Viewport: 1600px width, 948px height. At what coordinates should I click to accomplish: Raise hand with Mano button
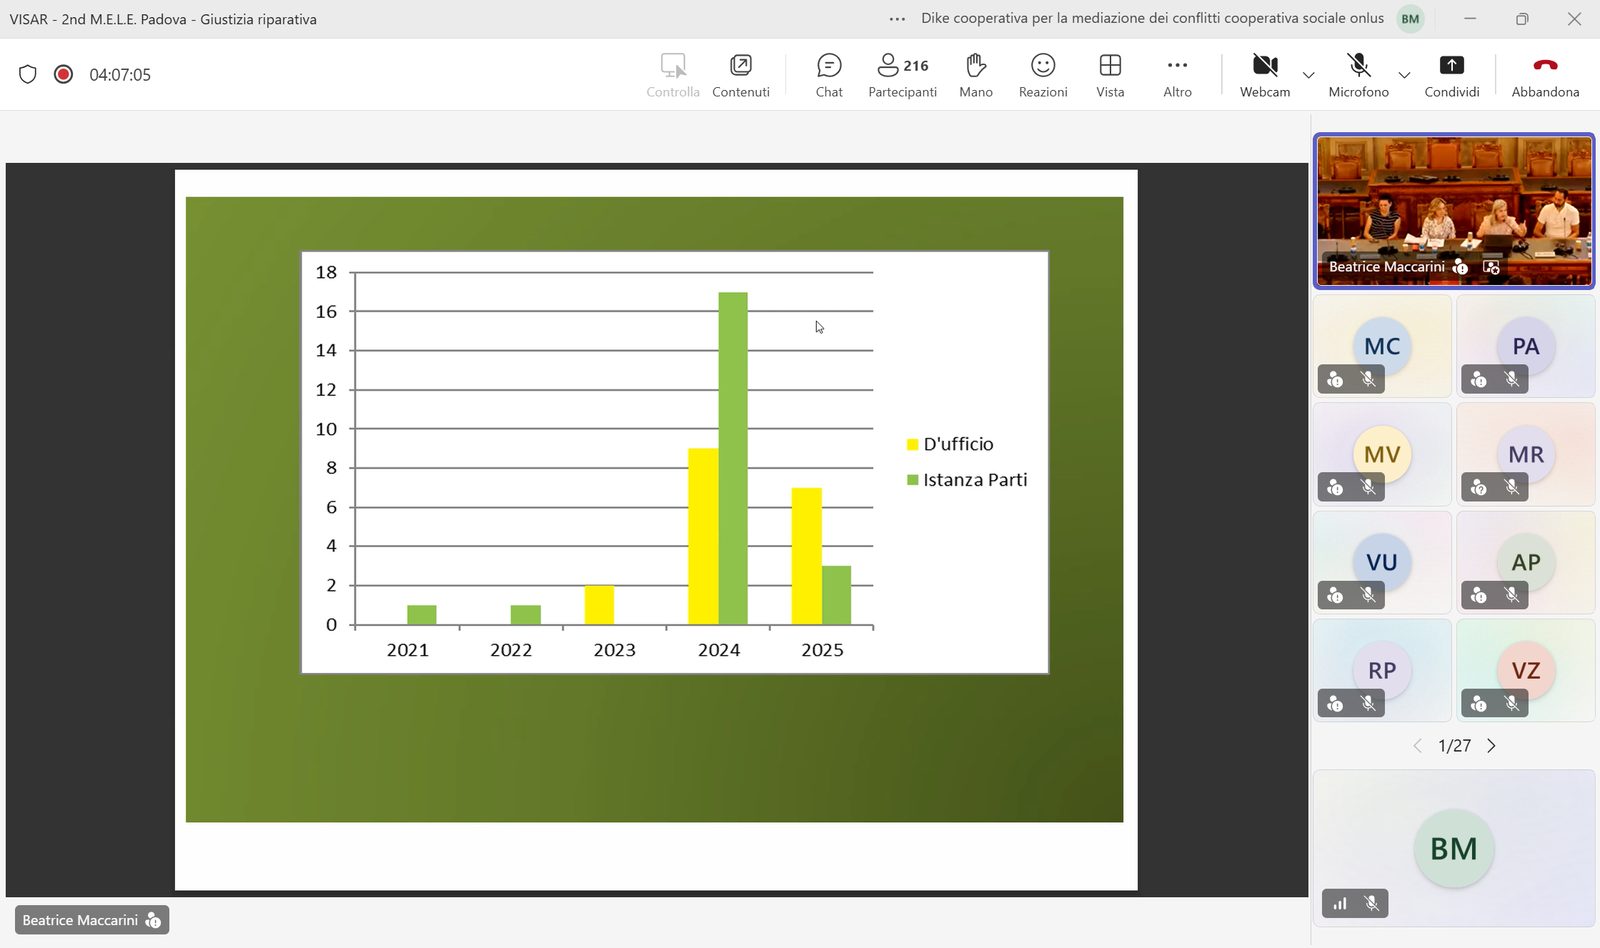click(x=976, y=75)
